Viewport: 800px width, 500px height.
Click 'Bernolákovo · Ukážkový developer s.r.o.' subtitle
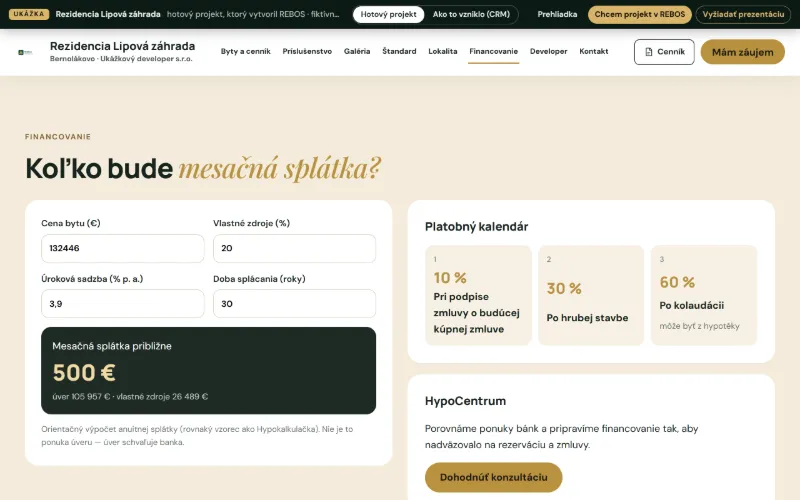tap(121, 59)
